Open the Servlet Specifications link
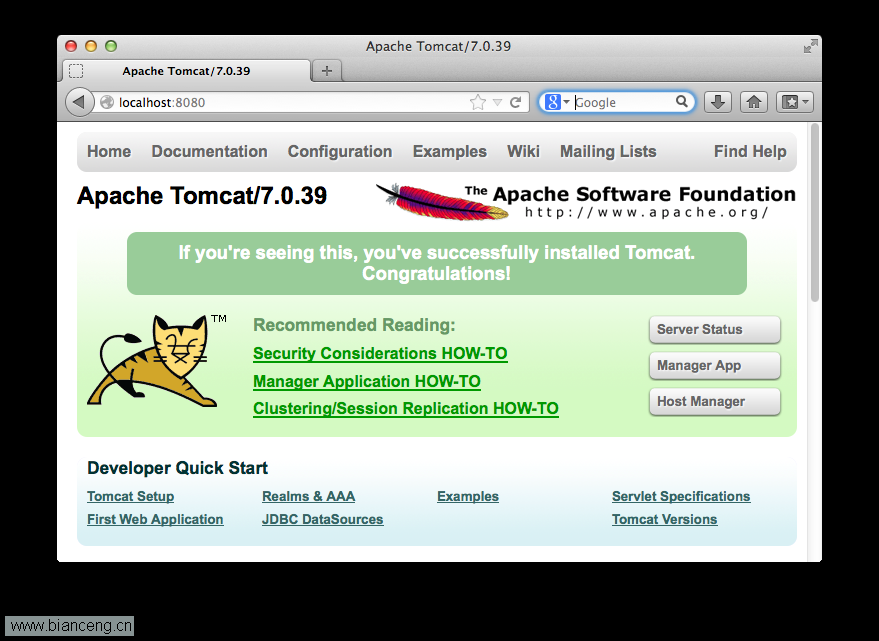 click(x=681, y=496)
